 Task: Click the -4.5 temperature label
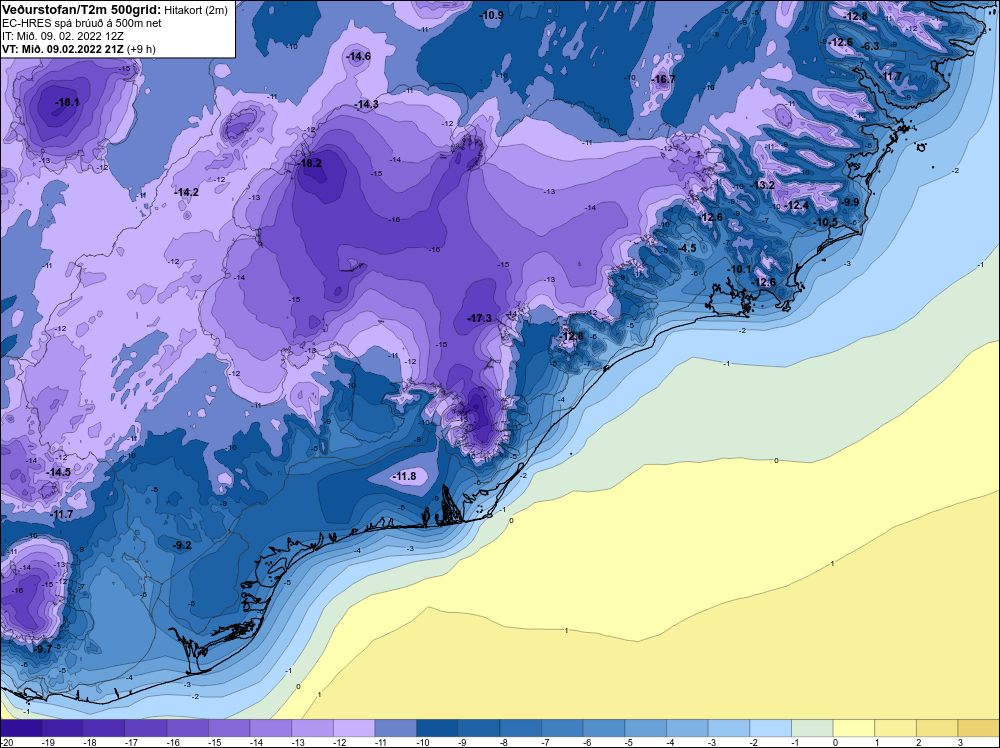tap(688, 248)
